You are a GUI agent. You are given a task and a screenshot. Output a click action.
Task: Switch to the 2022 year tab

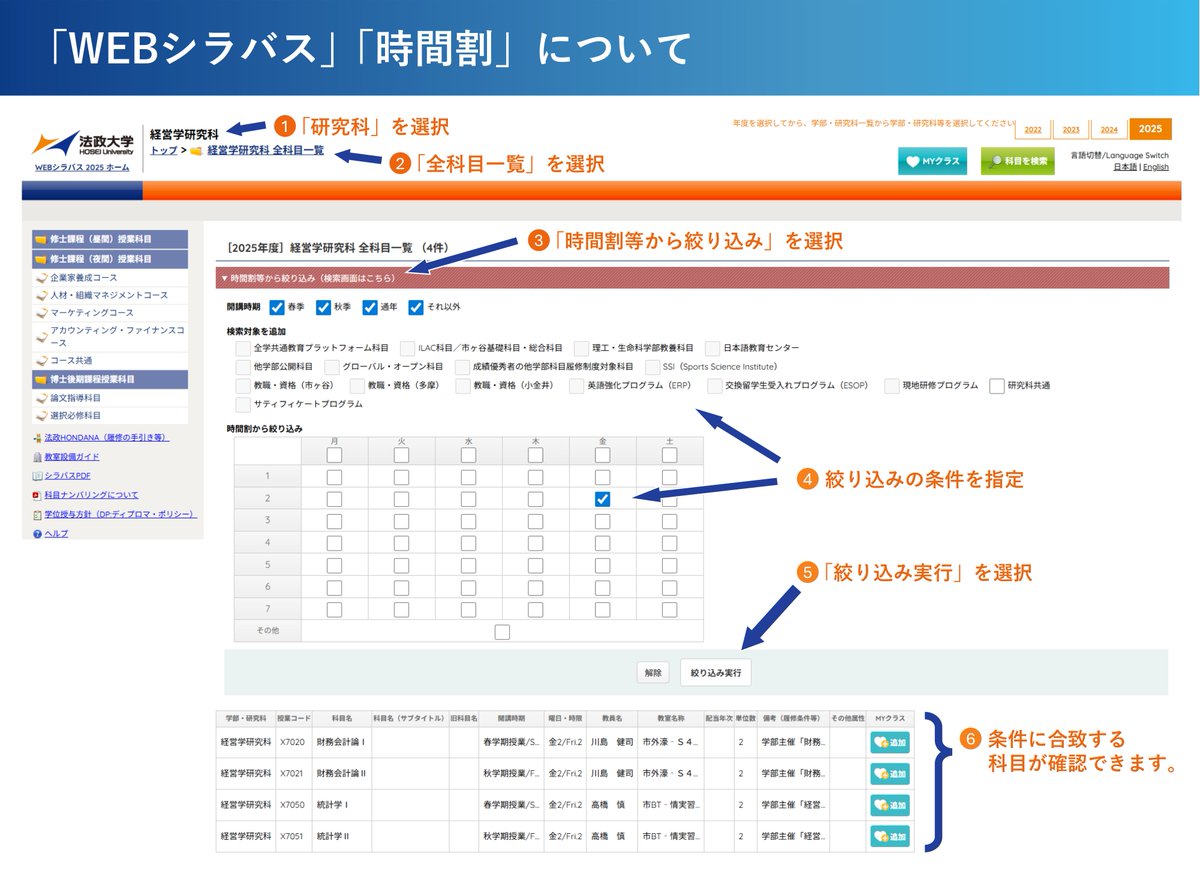(x=1031, y=129)
